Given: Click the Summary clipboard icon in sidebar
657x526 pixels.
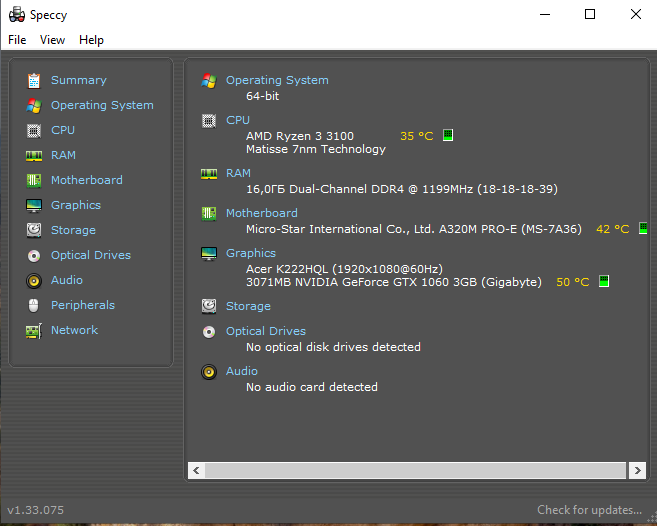Looking at the screenshot, I should (34, 80).
